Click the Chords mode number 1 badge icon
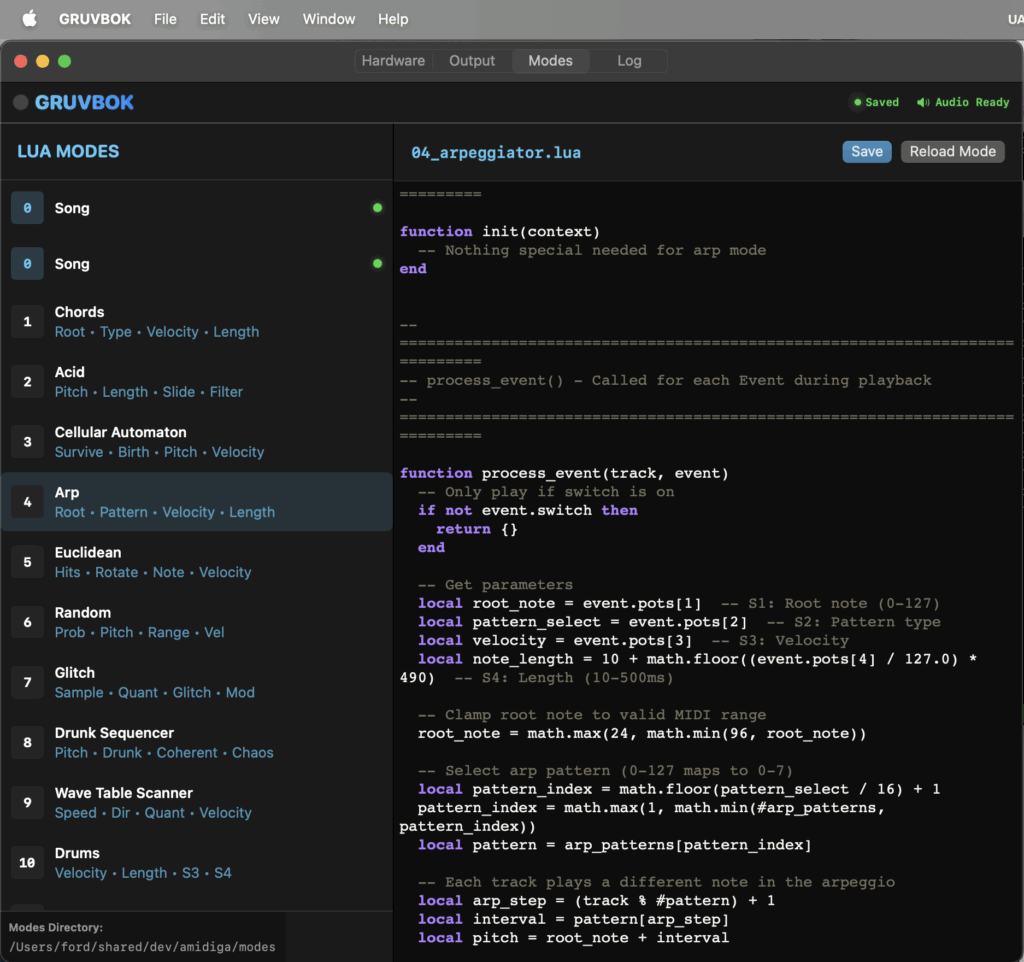 pos(27,321)
